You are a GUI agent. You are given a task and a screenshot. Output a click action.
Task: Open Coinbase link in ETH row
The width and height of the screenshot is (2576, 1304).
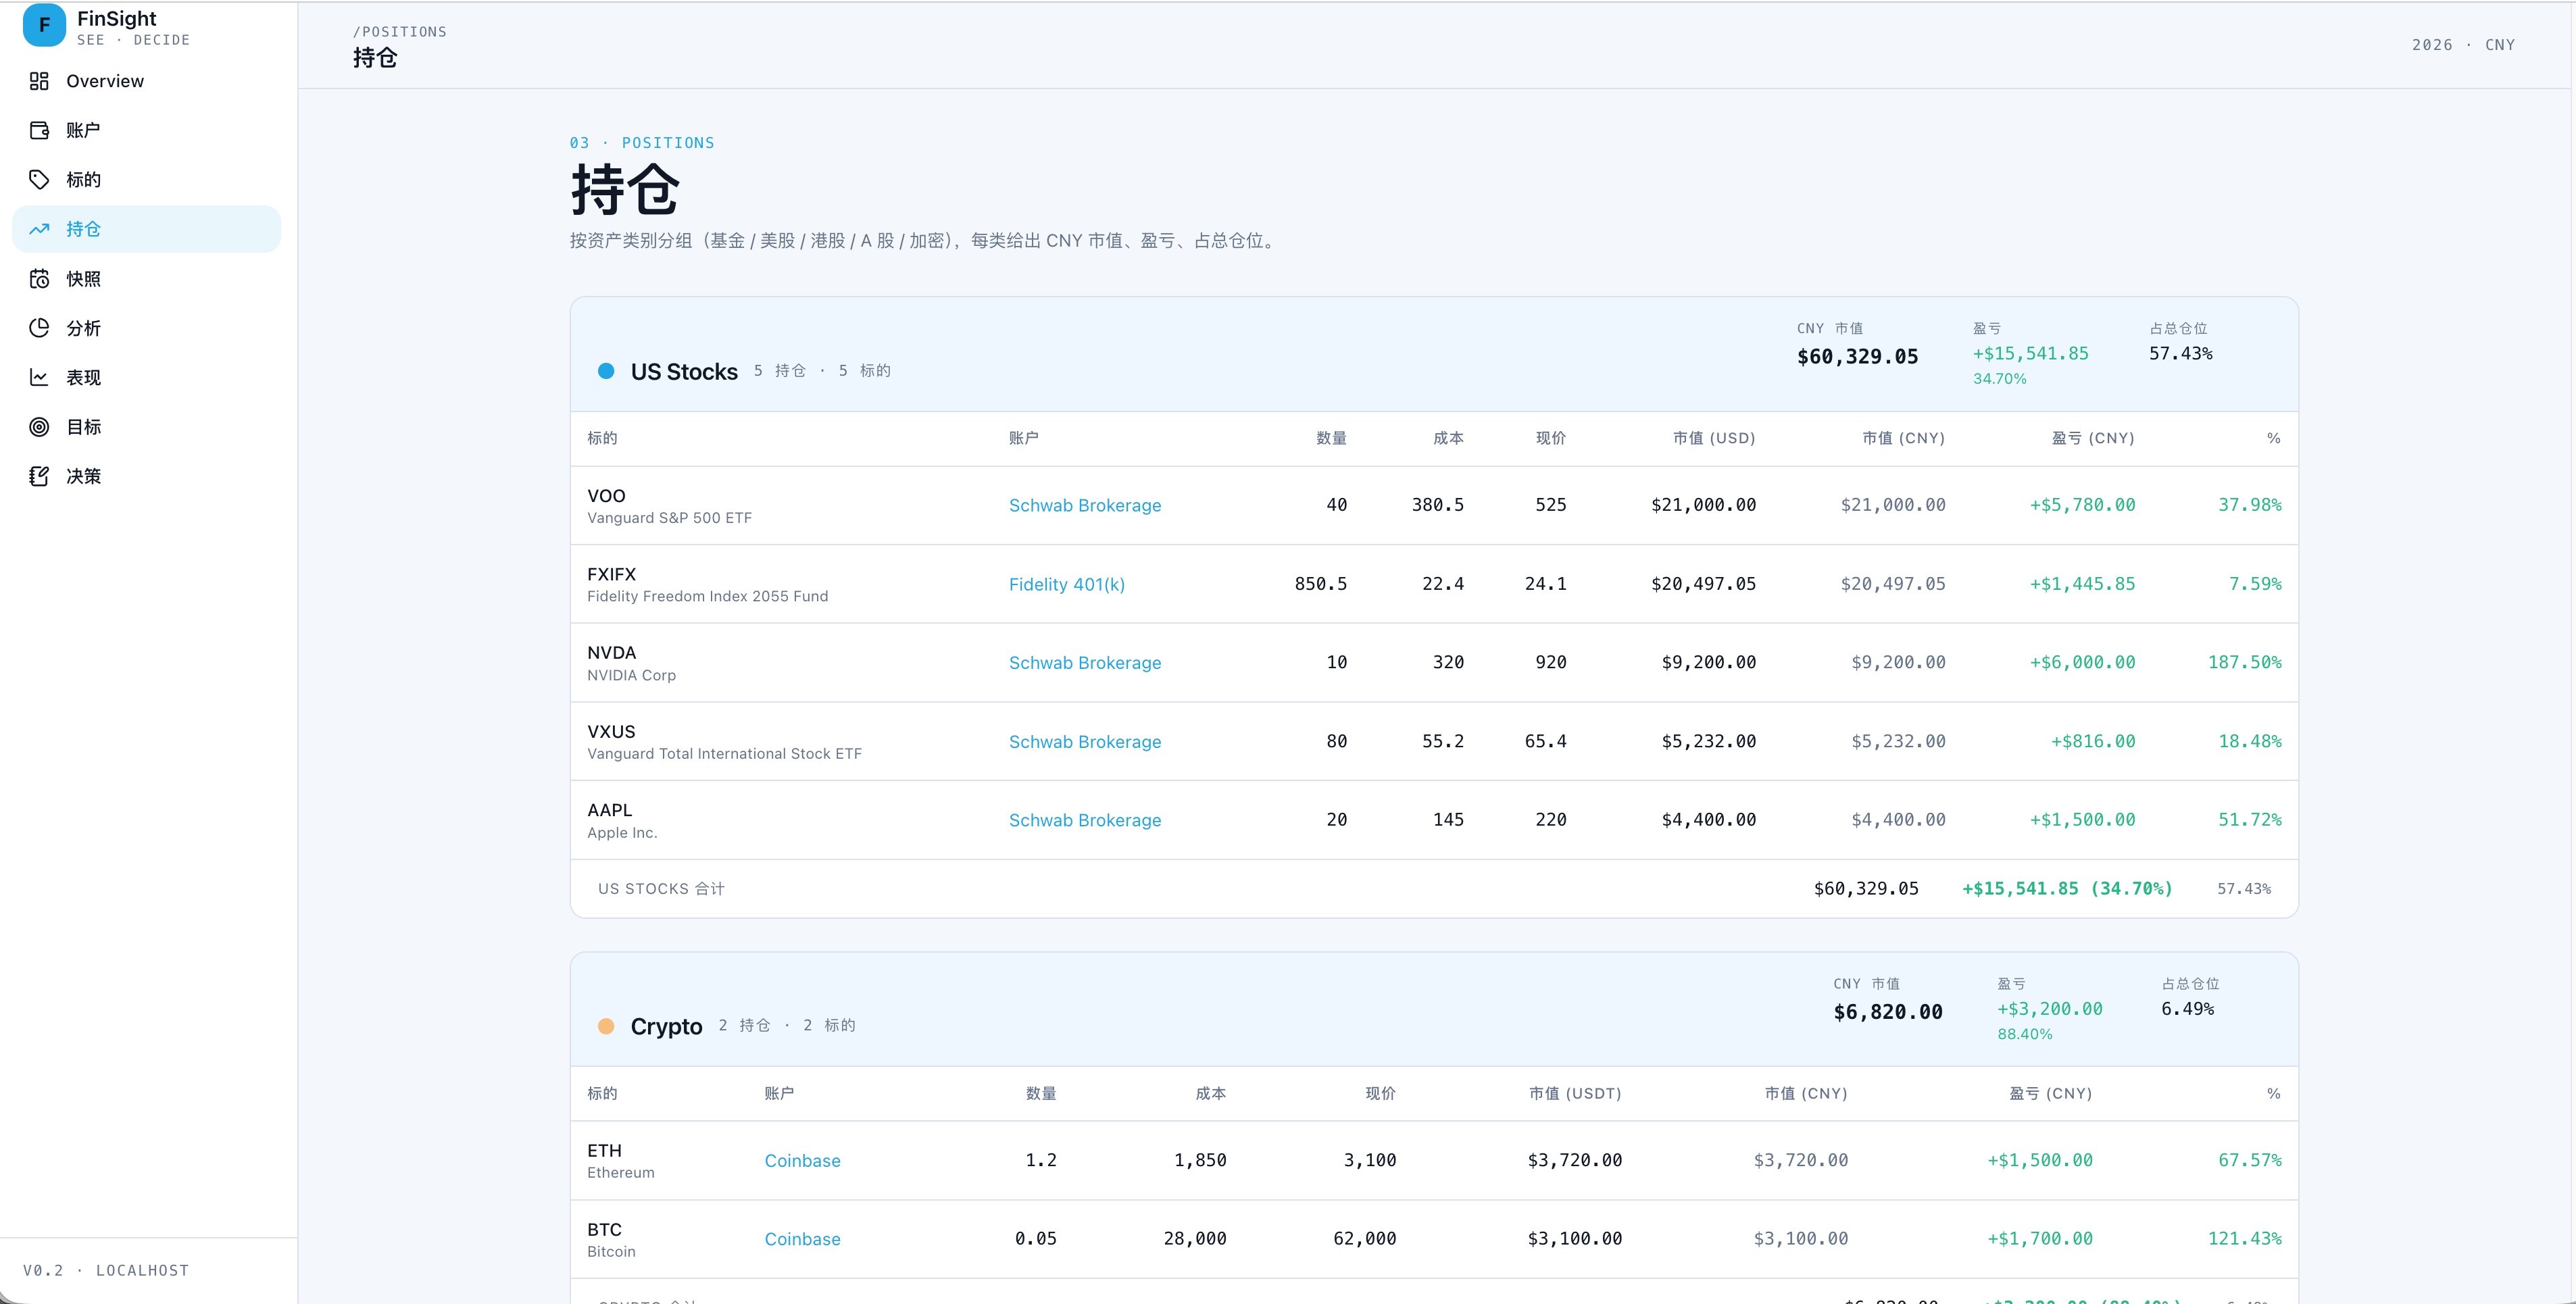pyautogui.click(x=802, y=1161)
